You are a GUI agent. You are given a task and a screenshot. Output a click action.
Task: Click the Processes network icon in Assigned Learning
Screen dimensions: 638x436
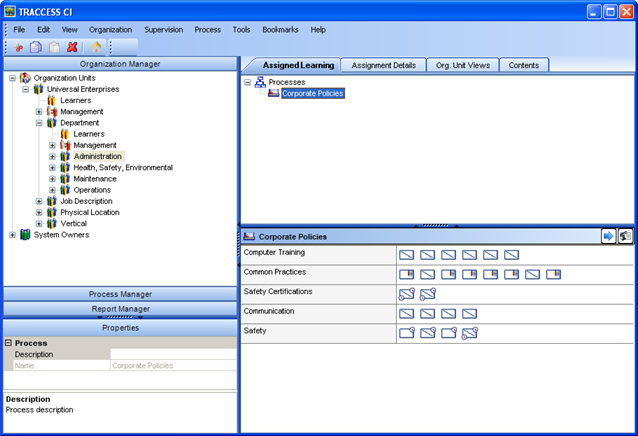click(x=260, y=82)
